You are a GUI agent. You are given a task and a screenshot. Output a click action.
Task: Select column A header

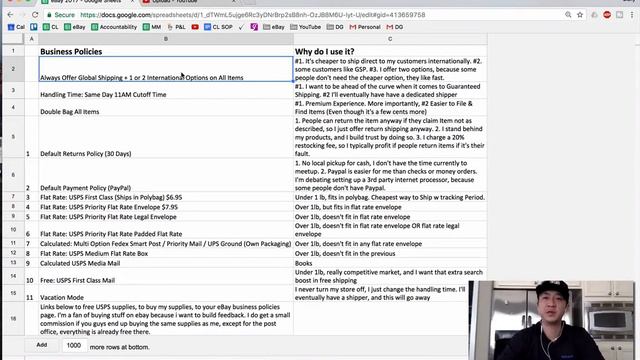click(x=31, y=39)
